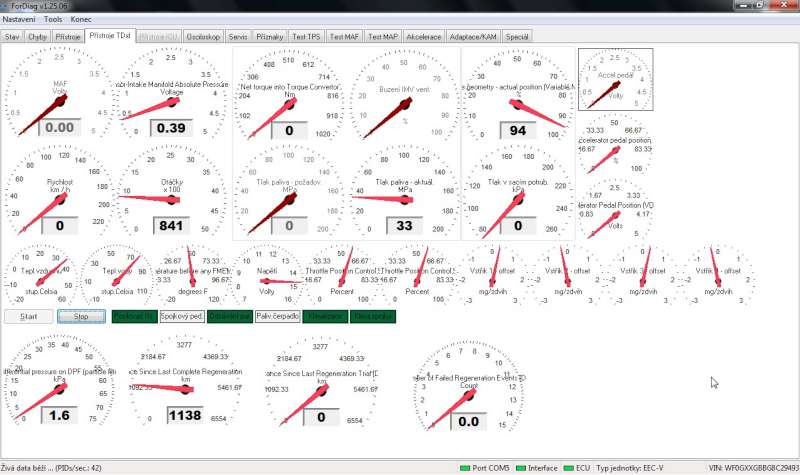Viewport: 800px width, 475px height.
Task: Click the MAF Volty gauge
Action: (60, 95)
